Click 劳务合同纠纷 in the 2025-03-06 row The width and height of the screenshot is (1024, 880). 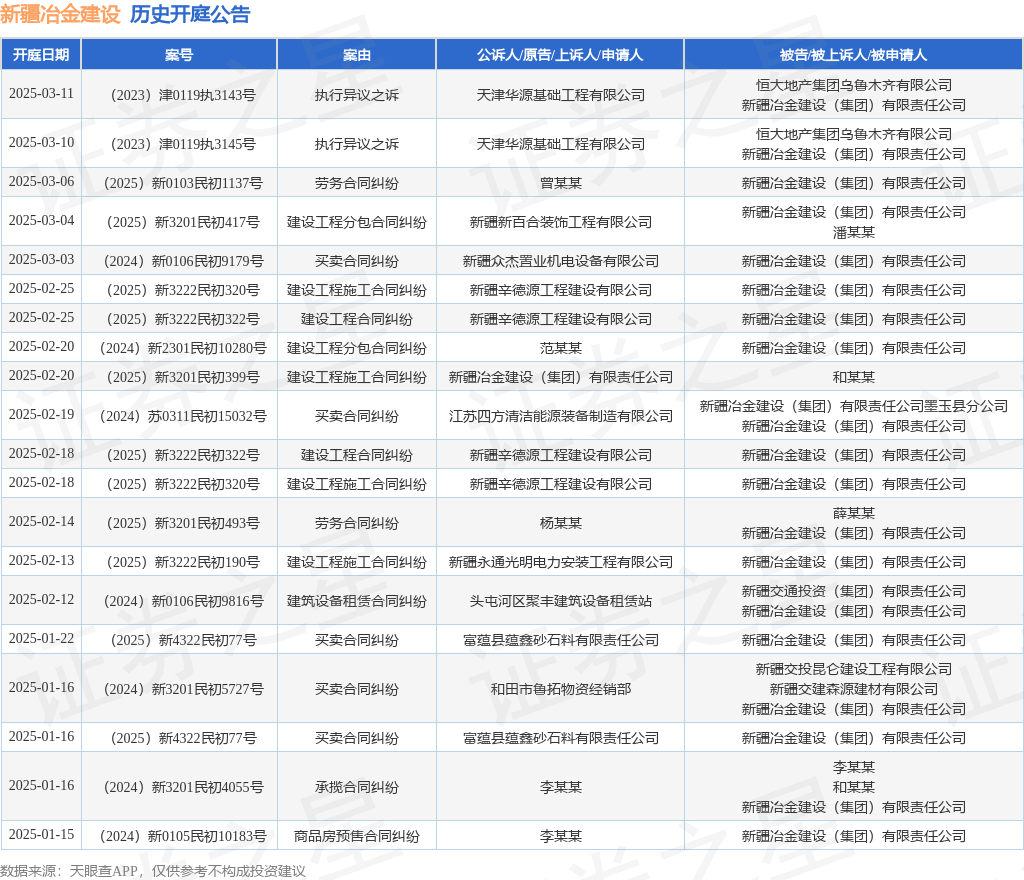point(357,183)
